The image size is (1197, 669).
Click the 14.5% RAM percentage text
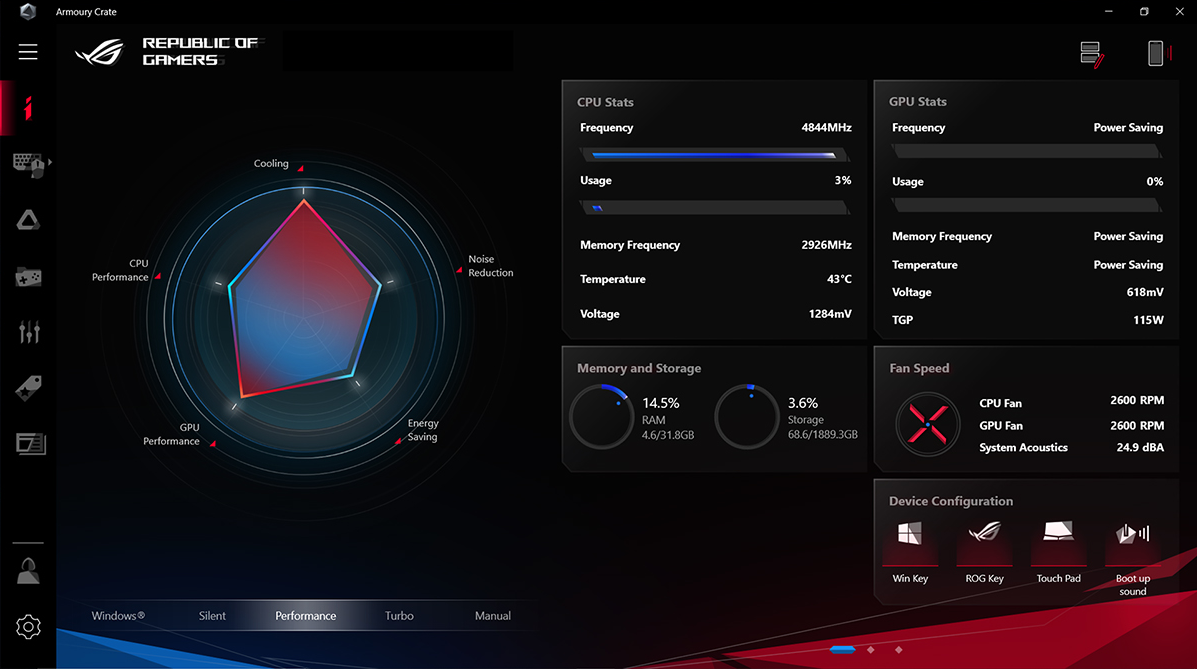[660, 403]
